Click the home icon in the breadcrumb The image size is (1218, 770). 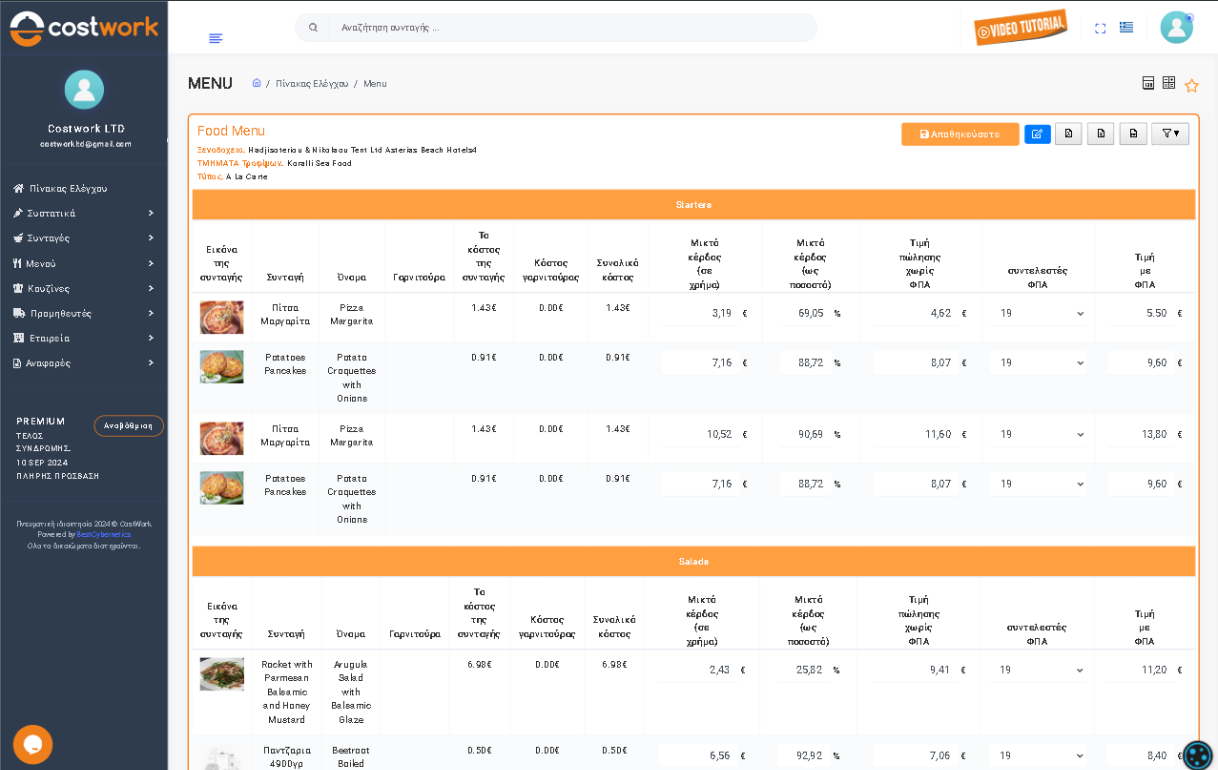tap(256, 83)
